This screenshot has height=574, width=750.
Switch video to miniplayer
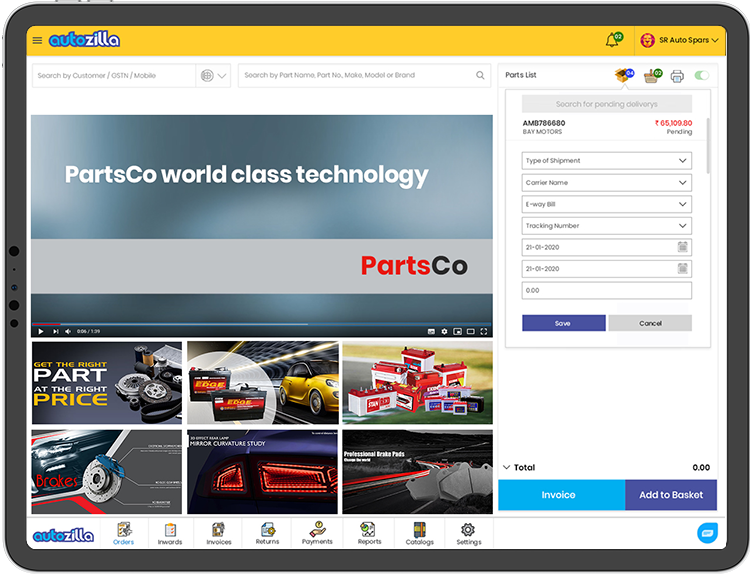457,331
